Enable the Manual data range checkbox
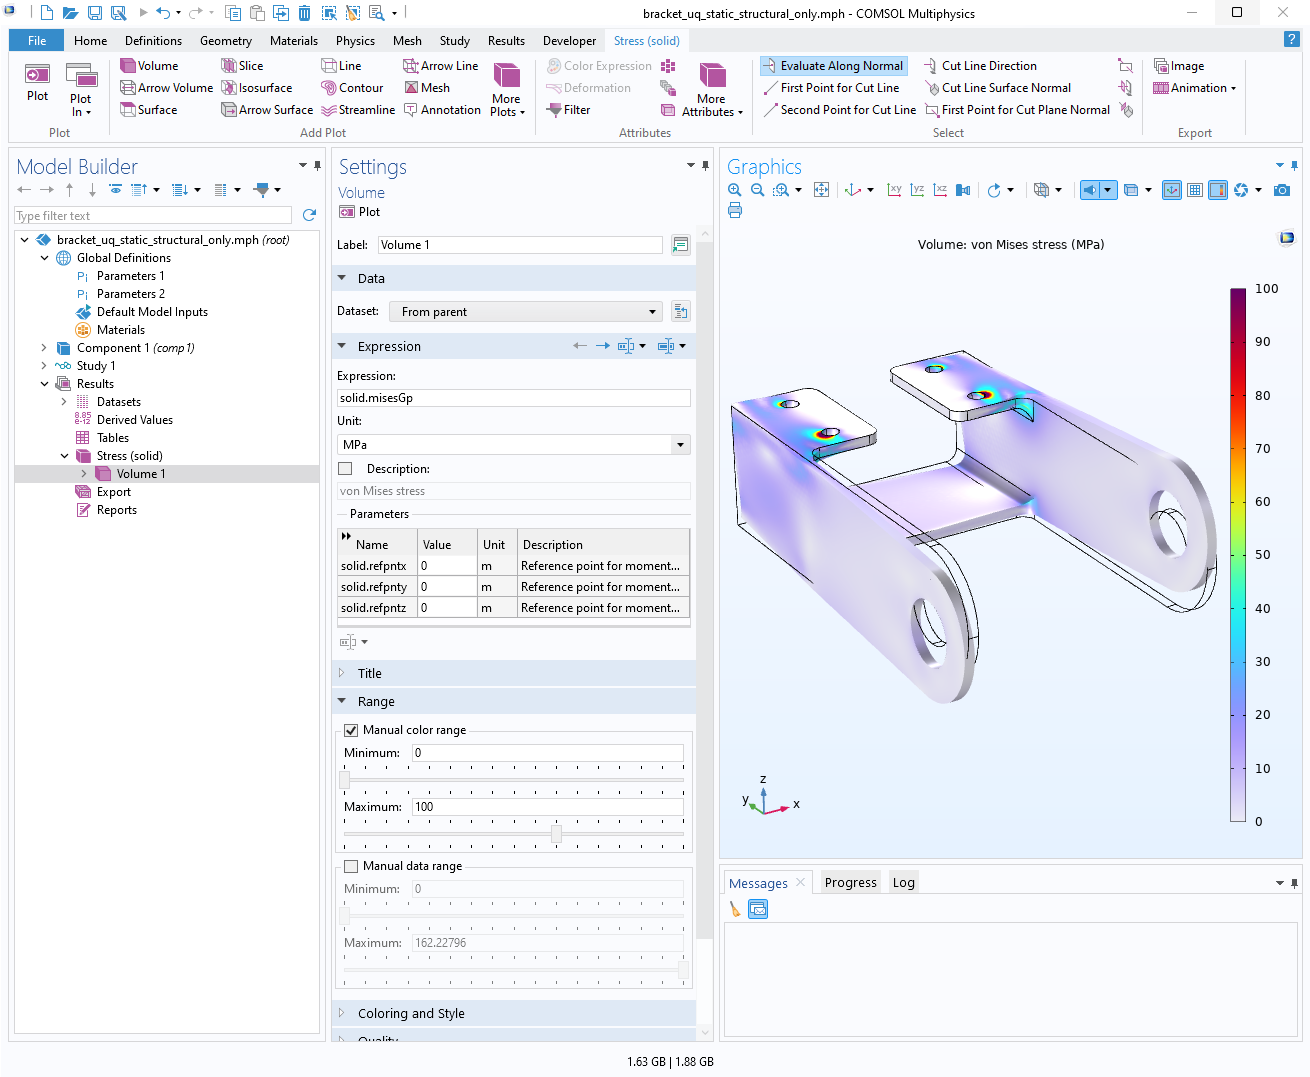Viewport: 1310px width, 1077px height. click(x=351, y=866)
